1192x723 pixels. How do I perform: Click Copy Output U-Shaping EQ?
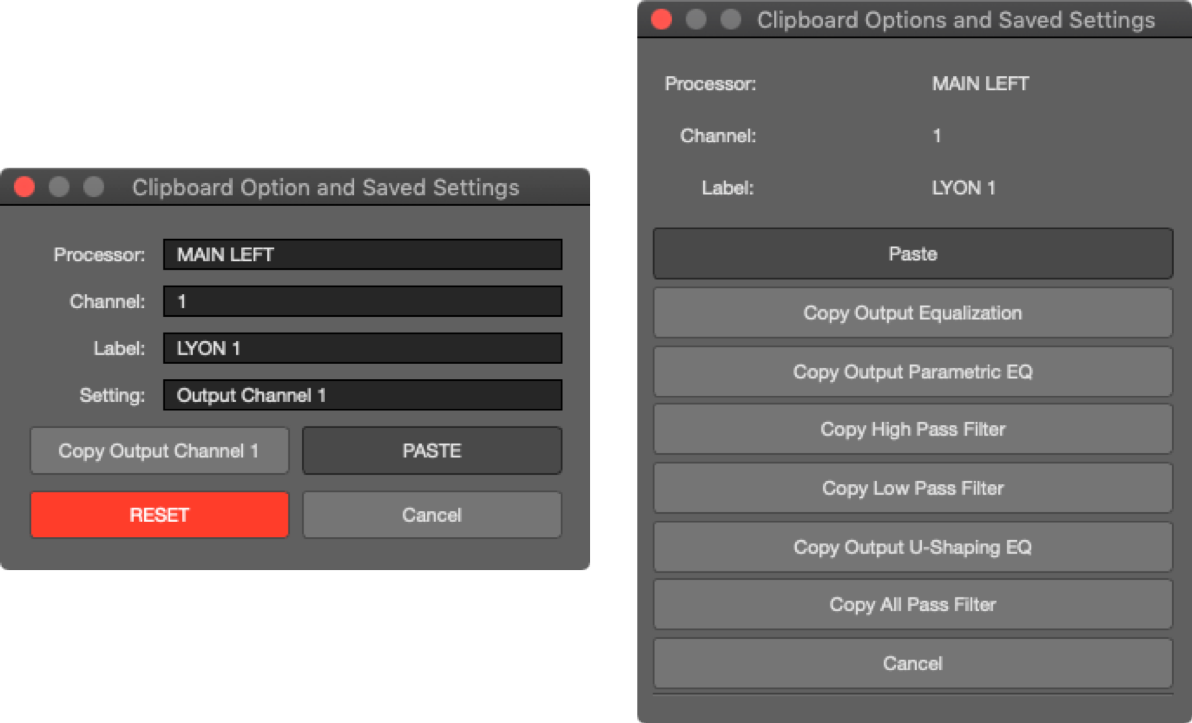point(912,547)
